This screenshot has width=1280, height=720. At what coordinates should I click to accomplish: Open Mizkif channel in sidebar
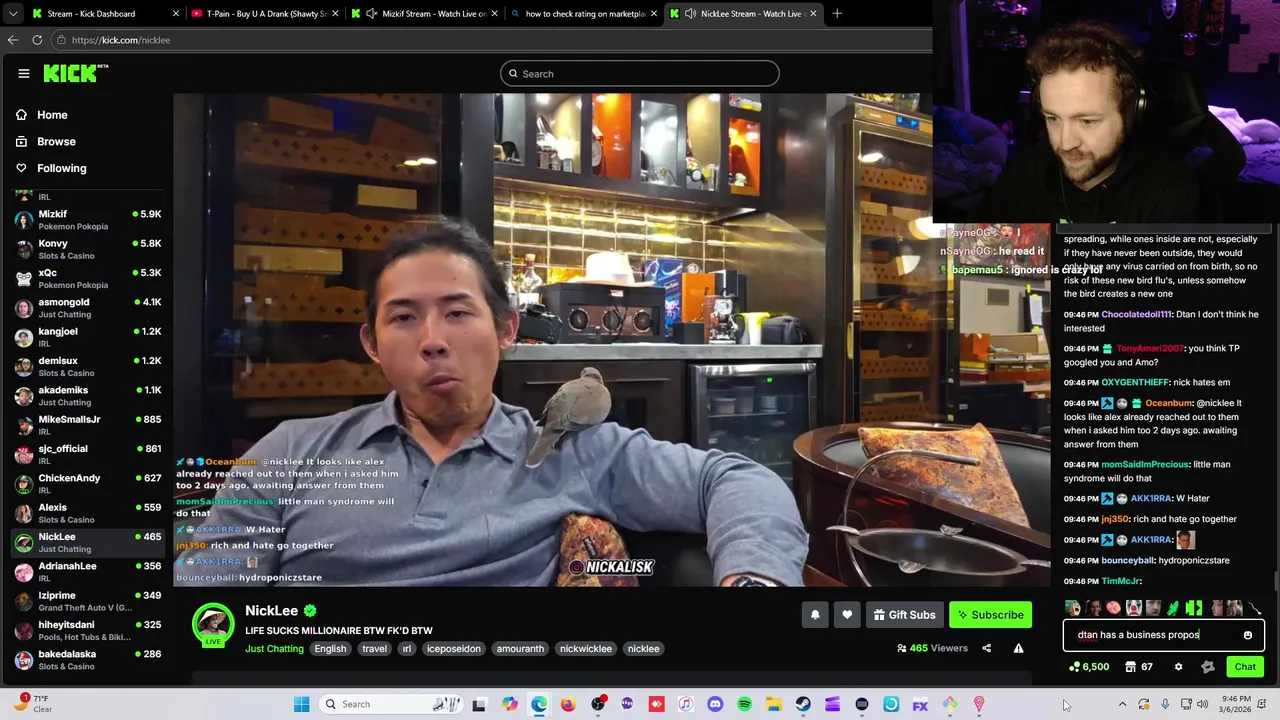click(x=87, y=220)
